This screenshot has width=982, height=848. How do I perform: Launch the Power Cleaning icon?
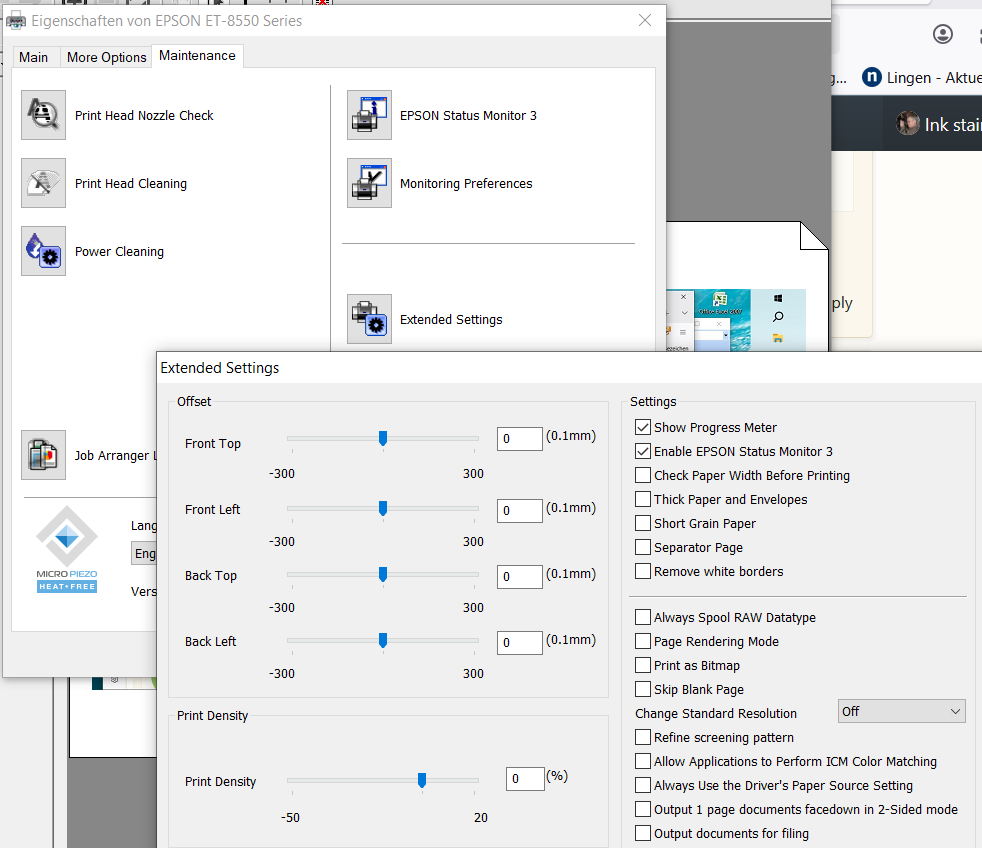(43, 251)
